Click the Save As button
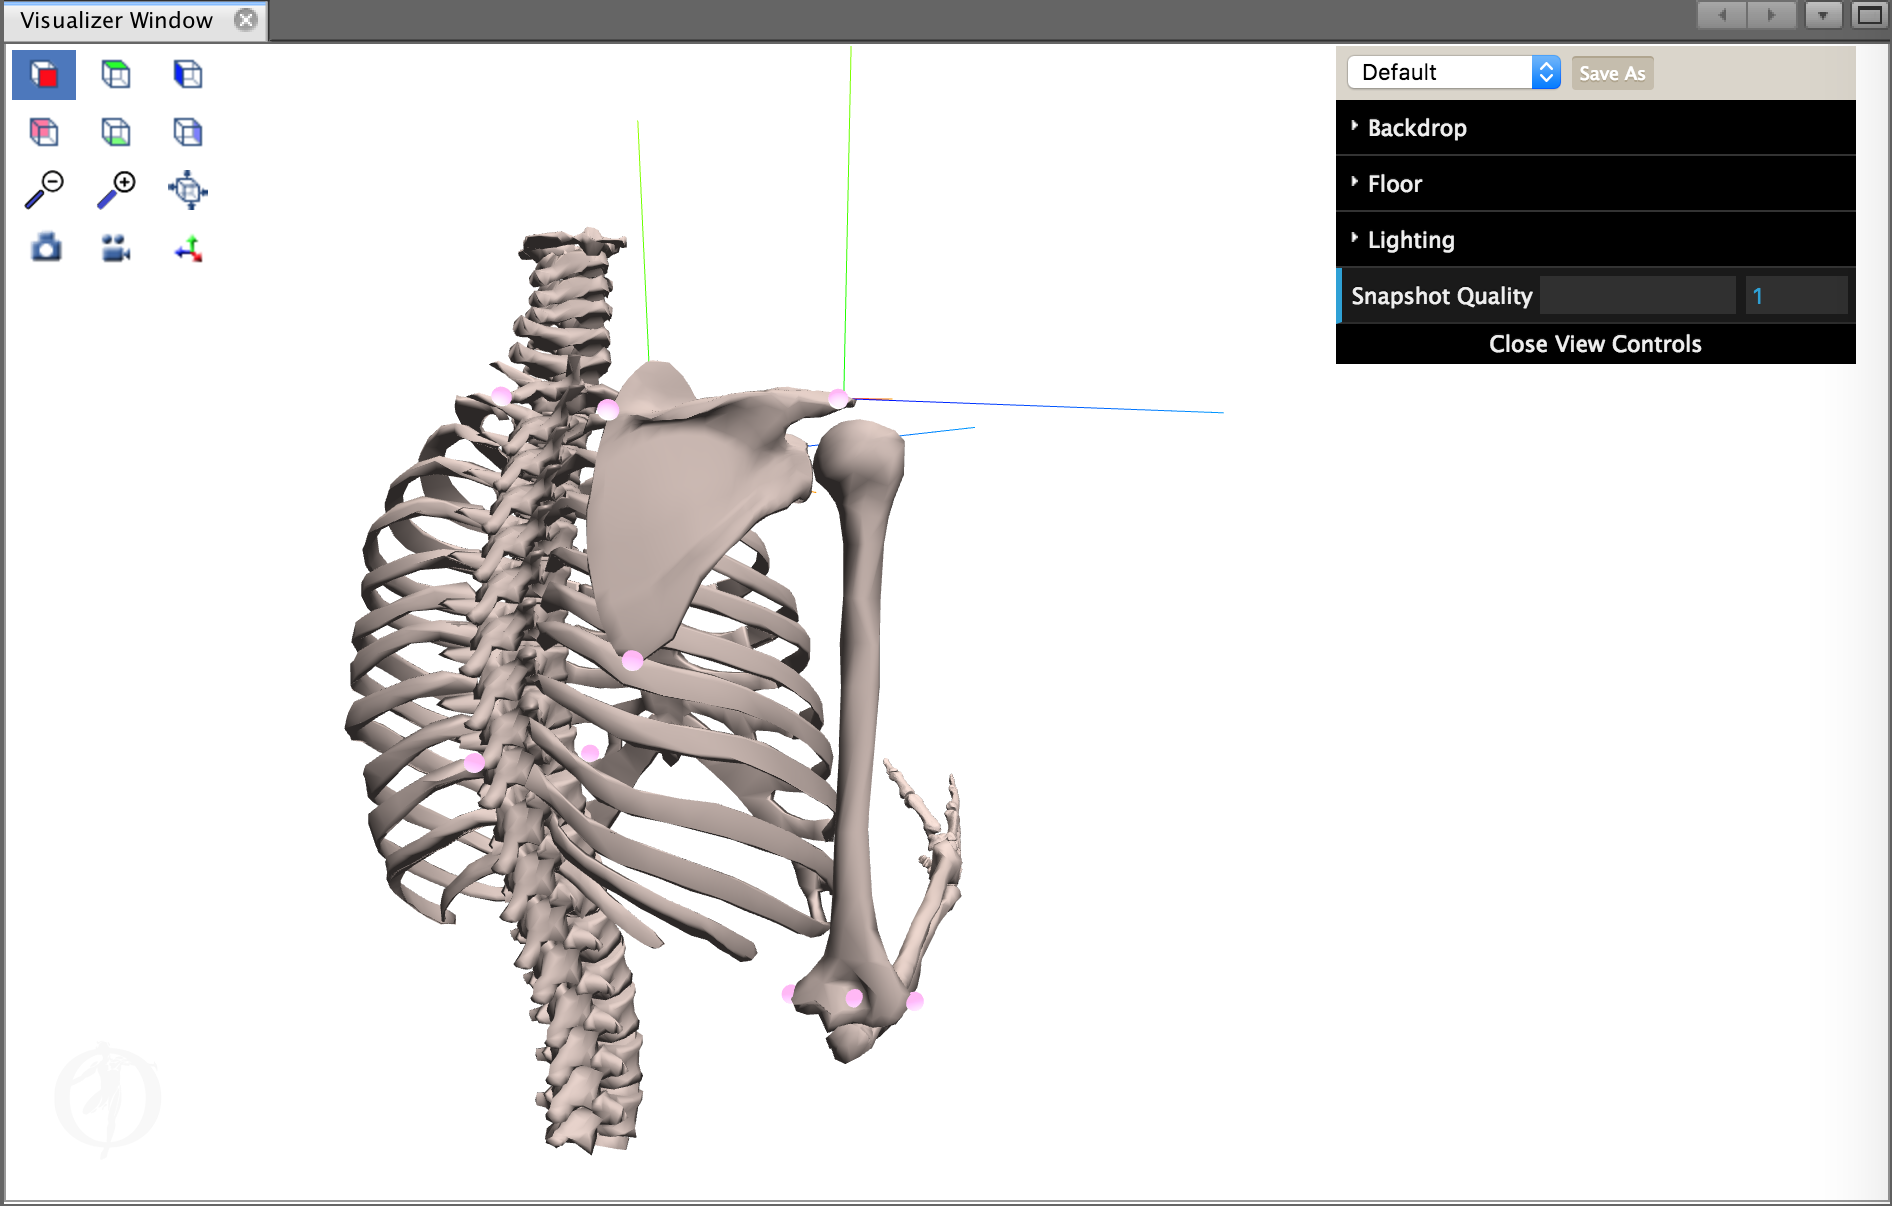The image size is (1892, 1206). click(1611, 72)
